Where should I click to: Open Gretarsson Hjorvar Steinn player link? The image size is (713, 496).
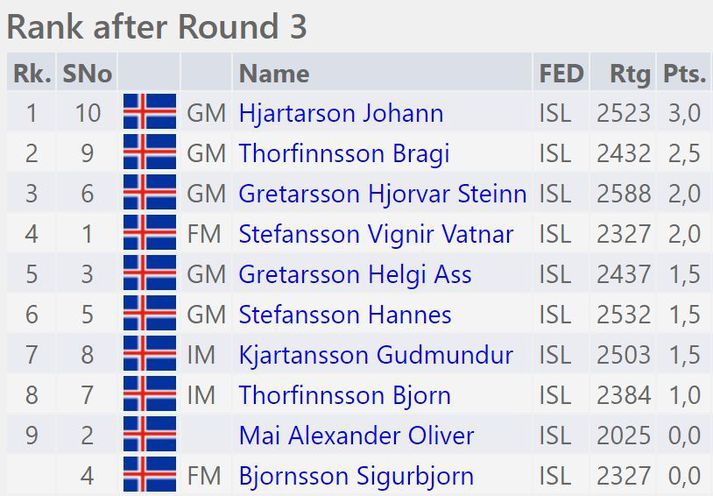[x=383, y=194]
